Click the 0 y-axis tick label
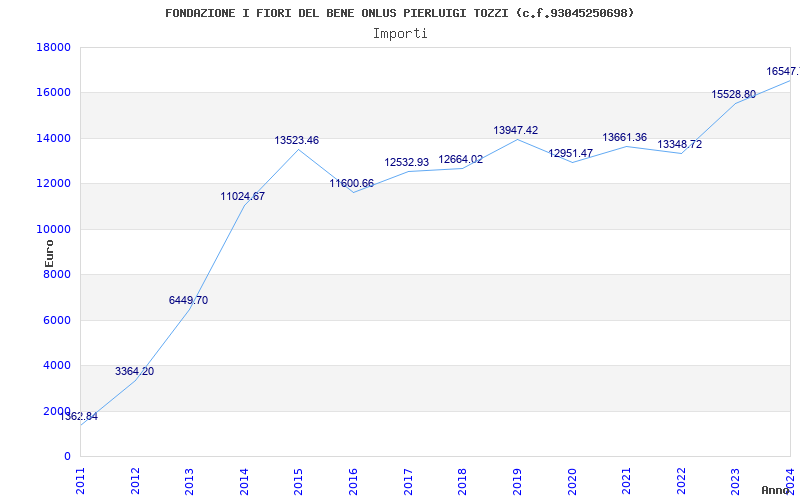Screen dimensions: 800x500 [x=67, y=457]
